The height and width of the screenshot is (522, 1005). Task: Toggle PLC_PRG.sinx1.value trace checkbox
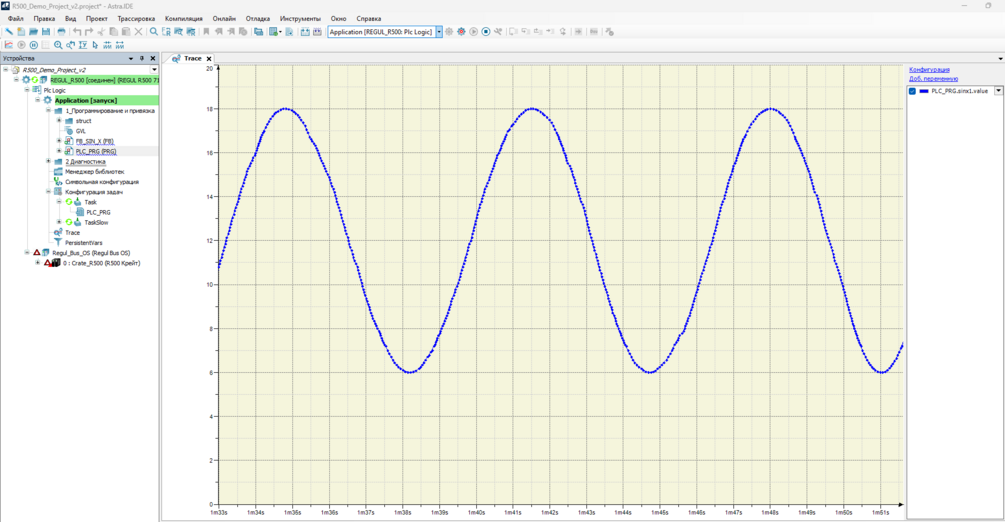[912, 91]
